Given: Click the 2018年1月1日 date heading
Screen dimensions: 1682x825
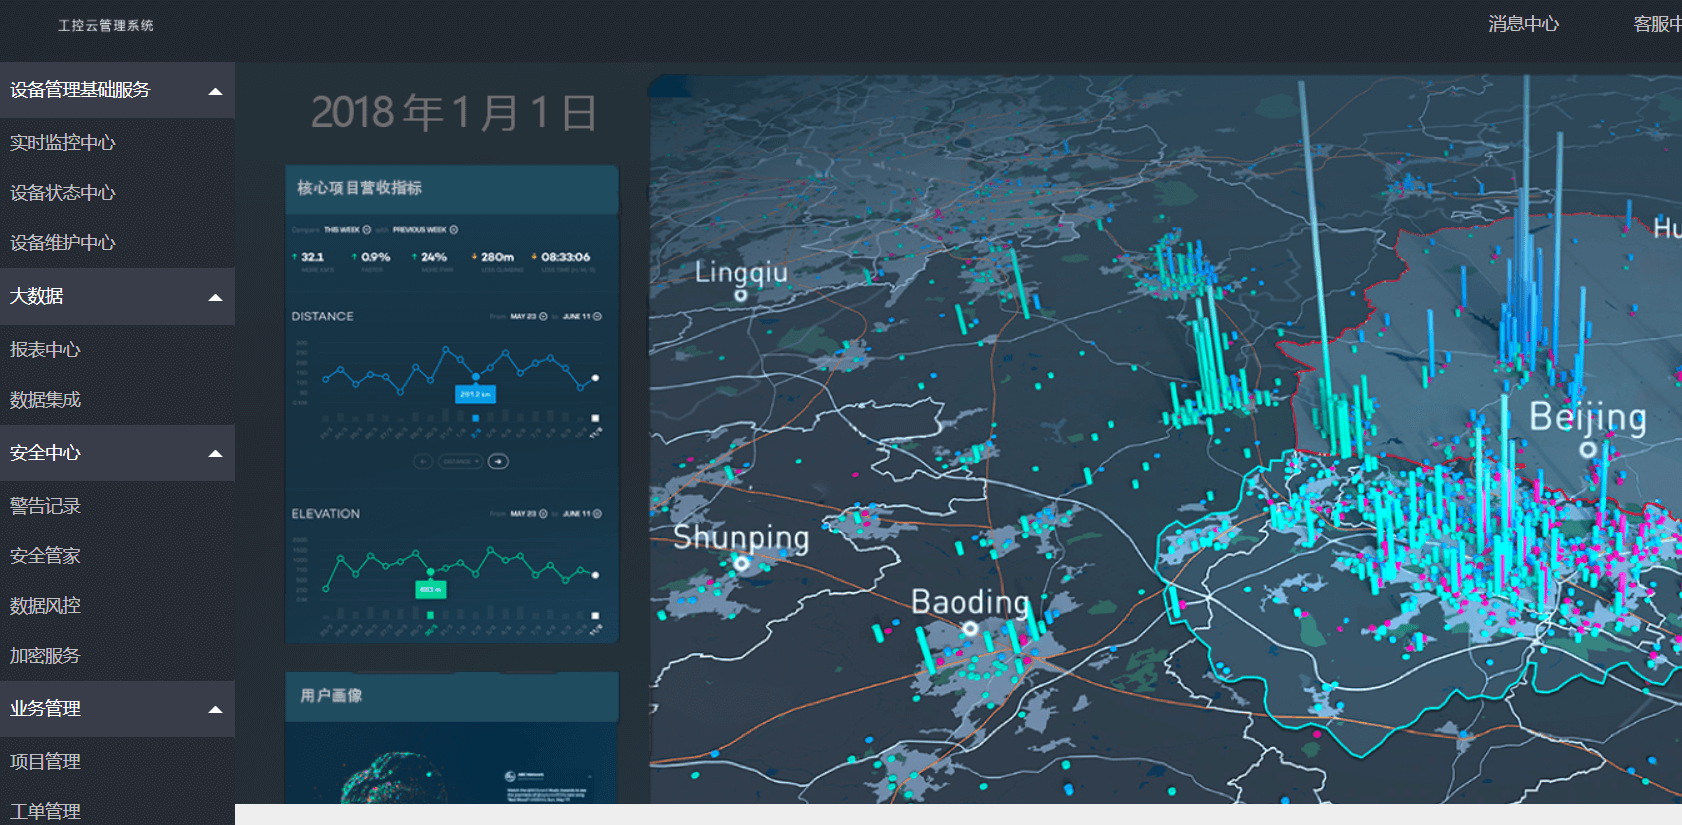Looking at the screenshot, I should [454, 112].
